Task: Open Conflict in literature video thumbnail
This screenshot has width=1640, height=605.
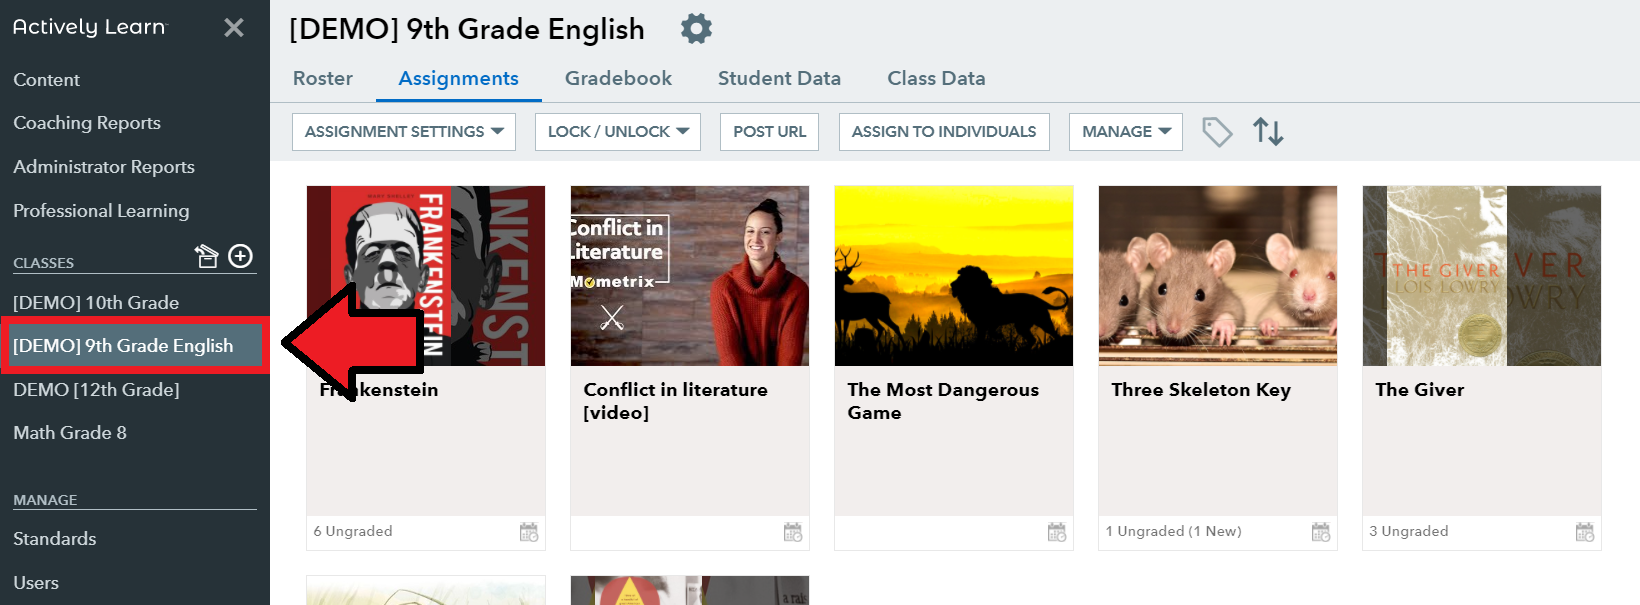Action: (x=690, y=276)
